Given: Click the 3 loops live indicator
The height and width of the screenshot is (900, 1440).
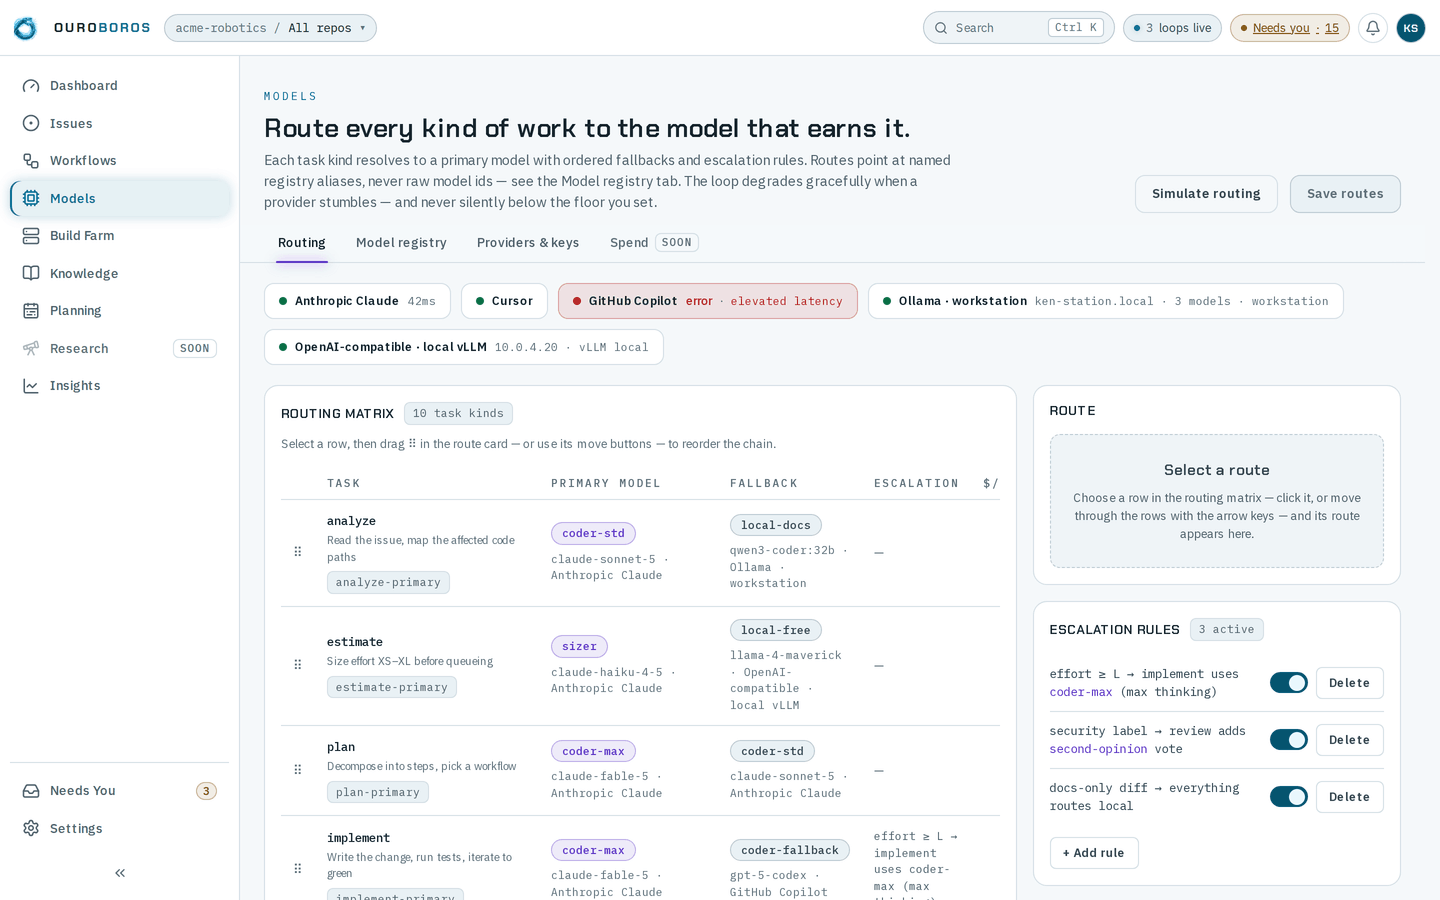Looking at the screenshot, I should coord(1172,28).
